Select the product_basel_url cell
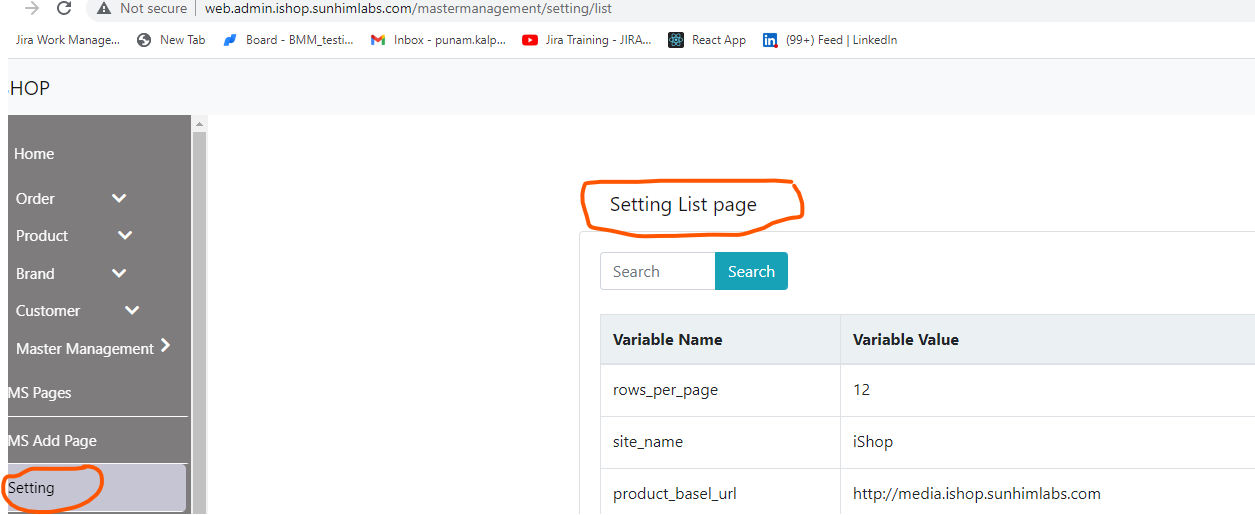This screenshot has height=515, width=1255. (720, 492)
